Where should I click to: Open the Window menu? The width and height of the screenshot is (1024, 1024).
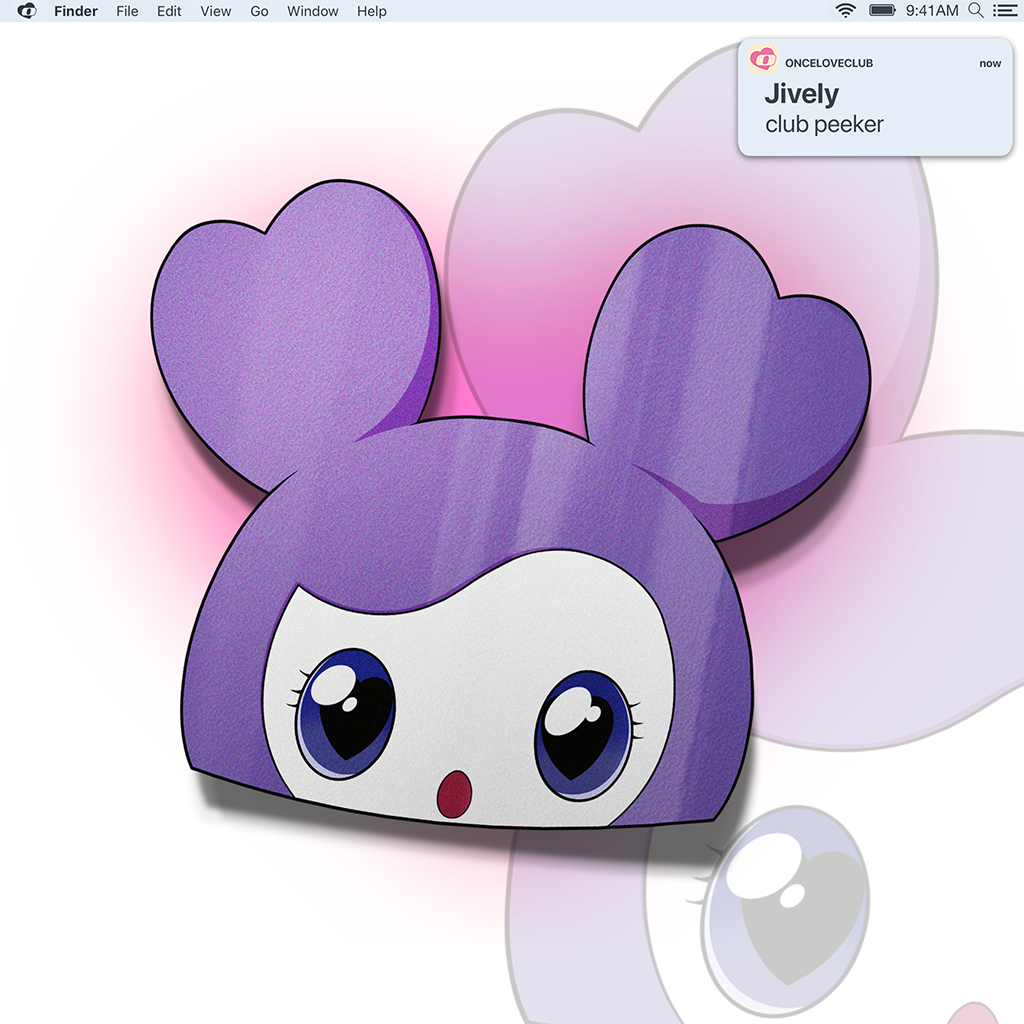pos(312,11)
